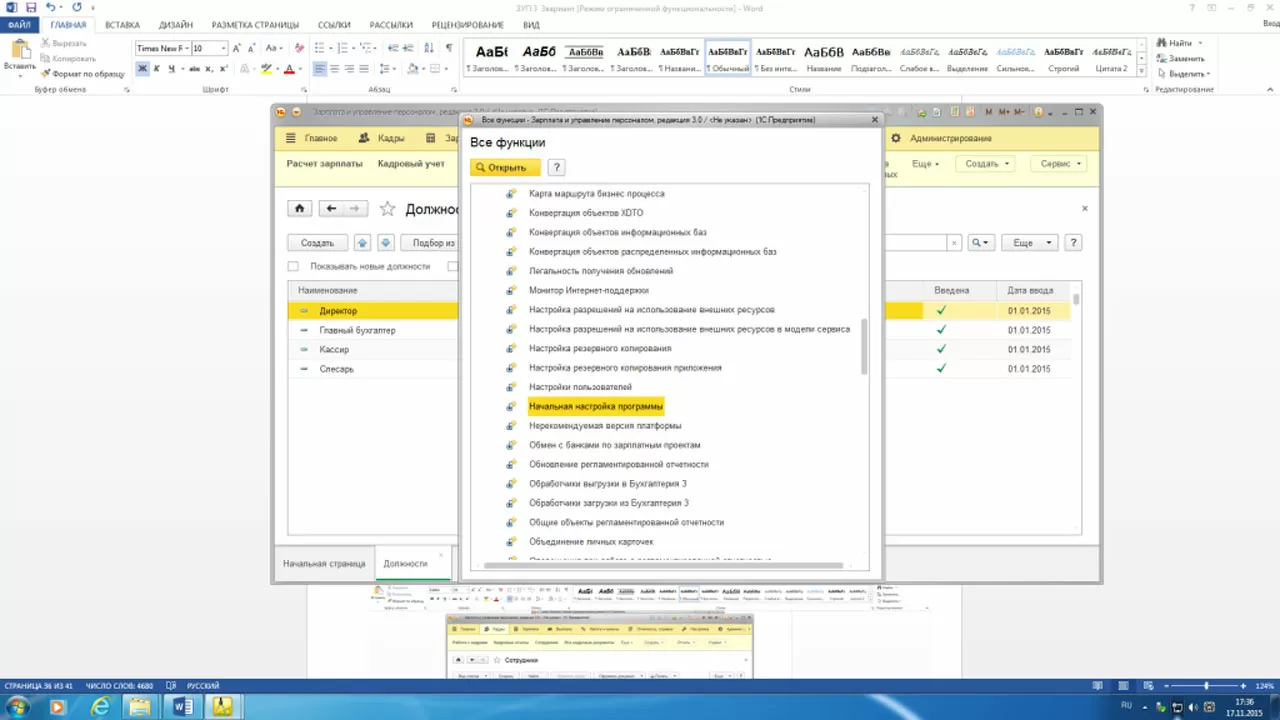
Task: Add current page to favorites with star icon
Action: click(x=387, y=209)
